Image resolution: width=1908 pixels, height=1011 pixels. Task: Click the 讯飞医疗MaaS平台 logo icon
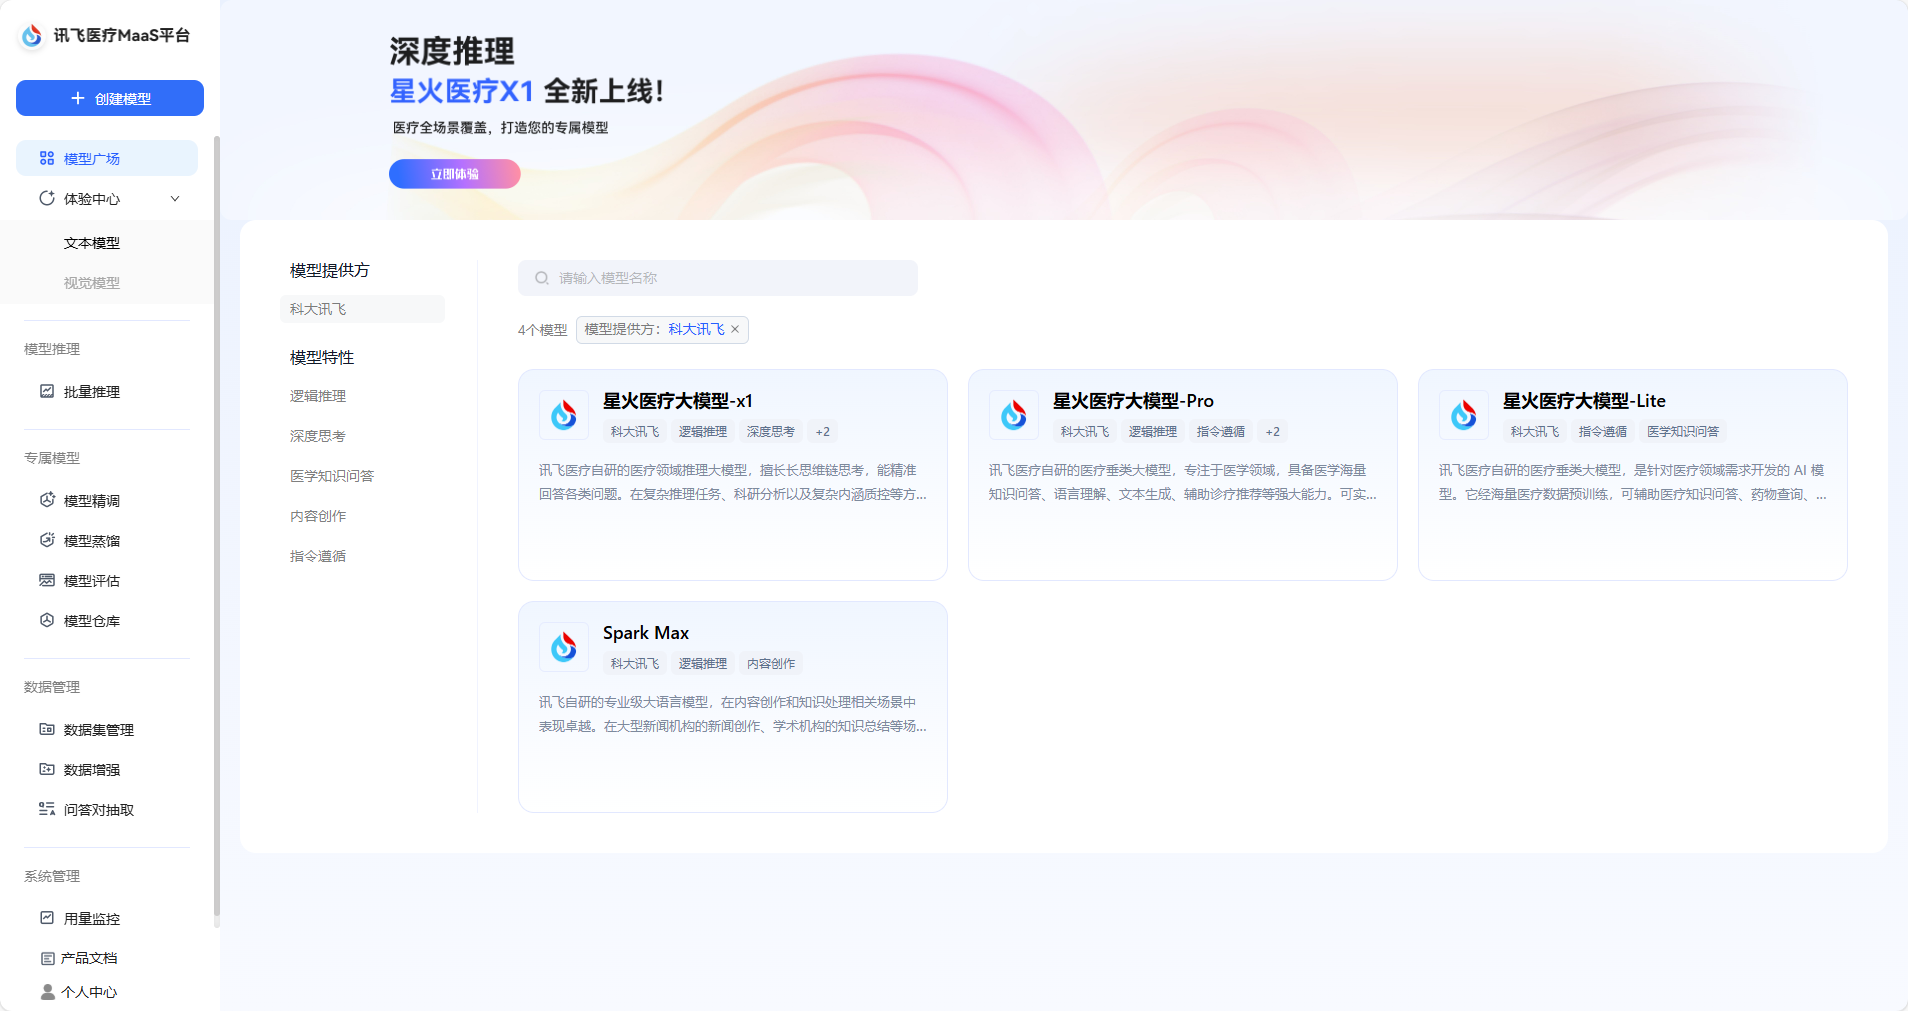(32, 35)
